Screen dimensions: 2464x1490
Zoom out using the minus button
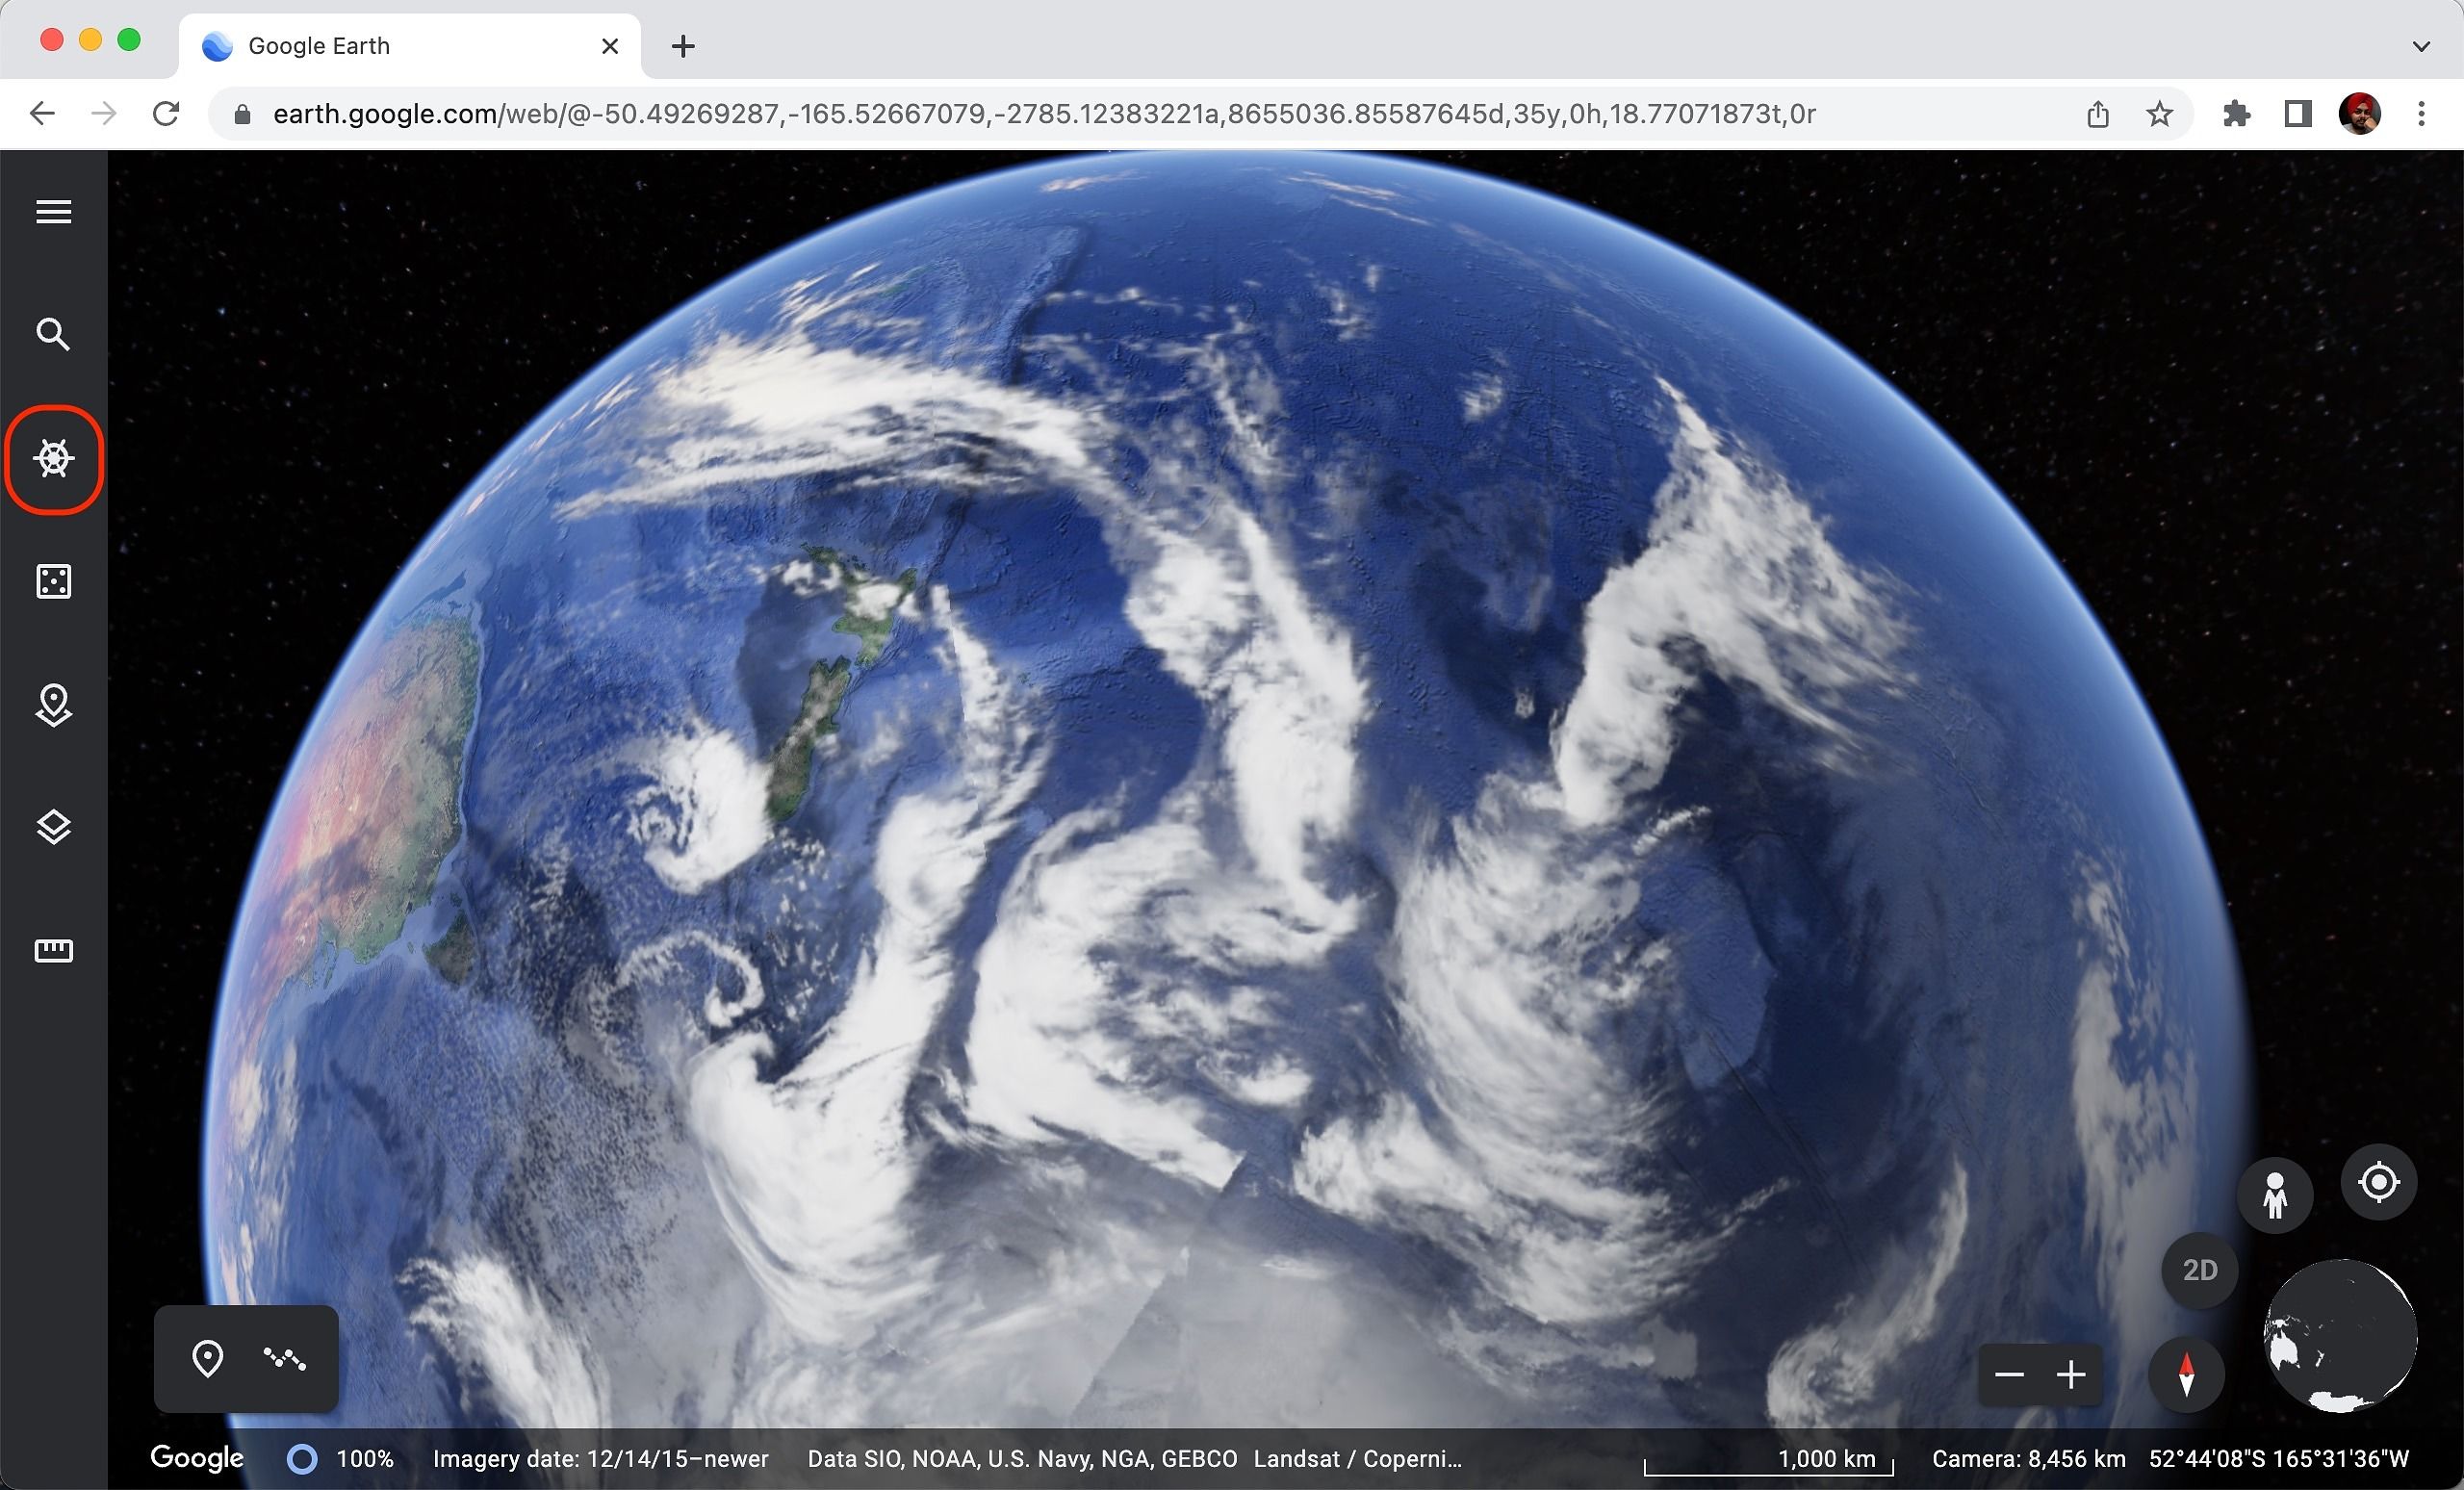(x=2010, y=1374)
